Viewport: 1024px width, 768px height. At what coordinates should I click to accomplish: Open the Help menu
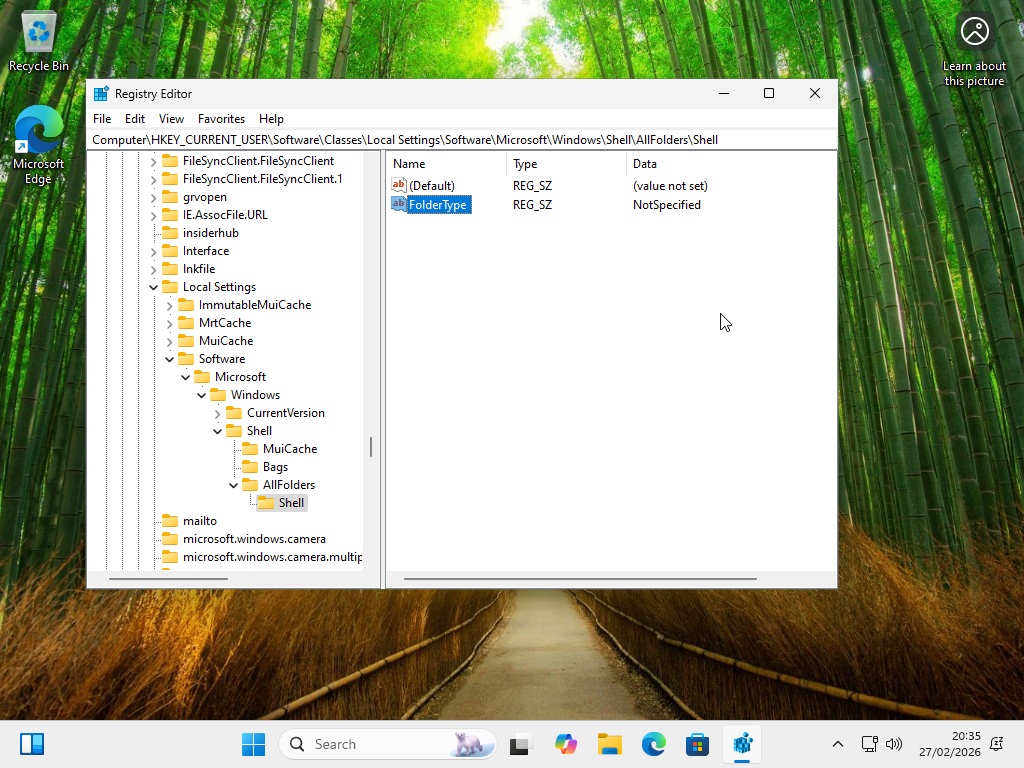click(271, 119)
